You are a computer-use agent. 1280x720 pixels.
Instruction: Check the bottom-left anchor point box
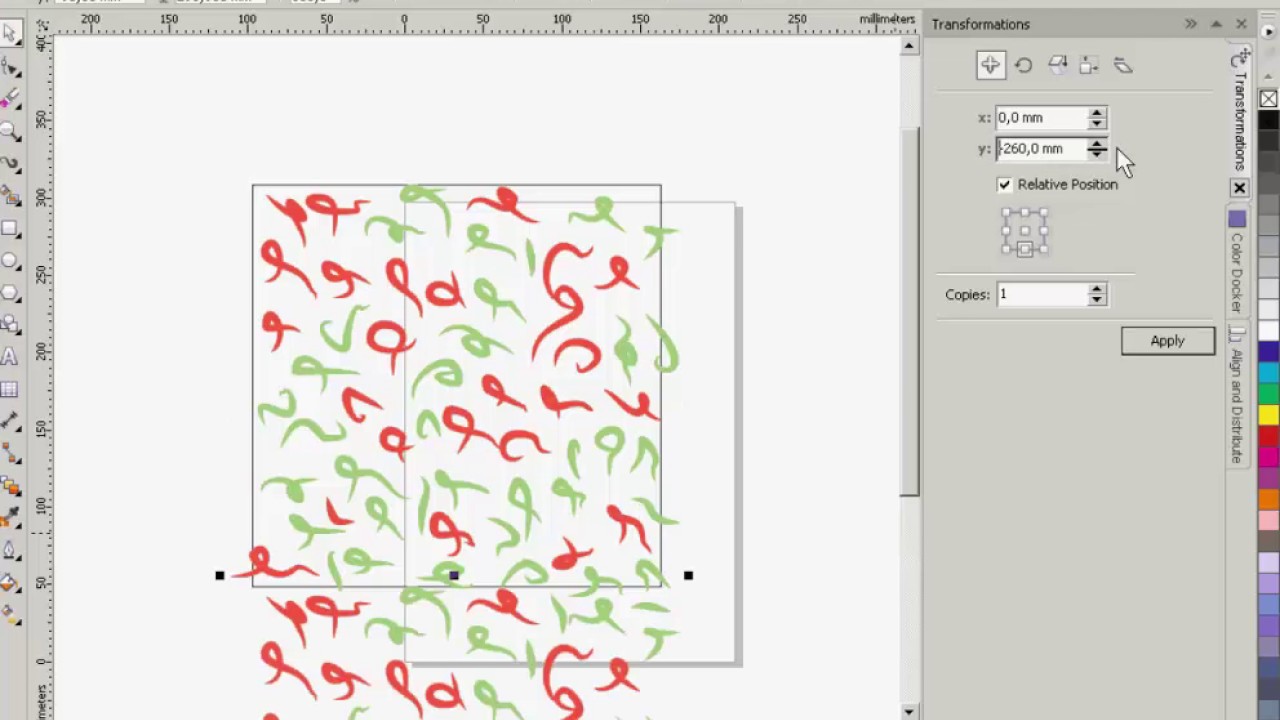click(1007, 250)
